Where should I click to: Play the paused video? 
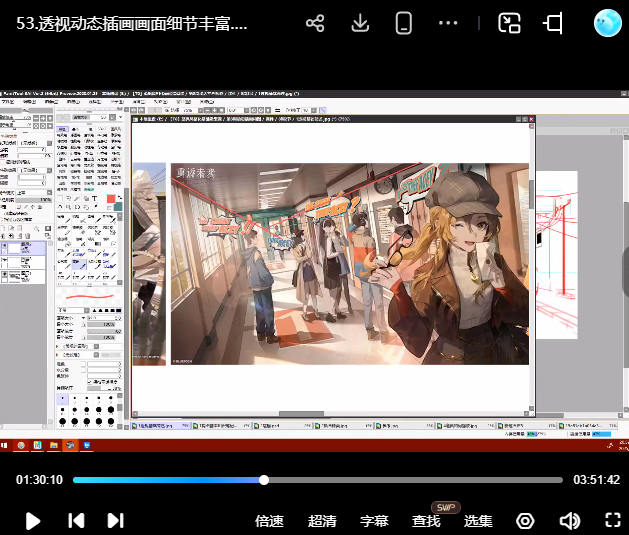(33, 520)
